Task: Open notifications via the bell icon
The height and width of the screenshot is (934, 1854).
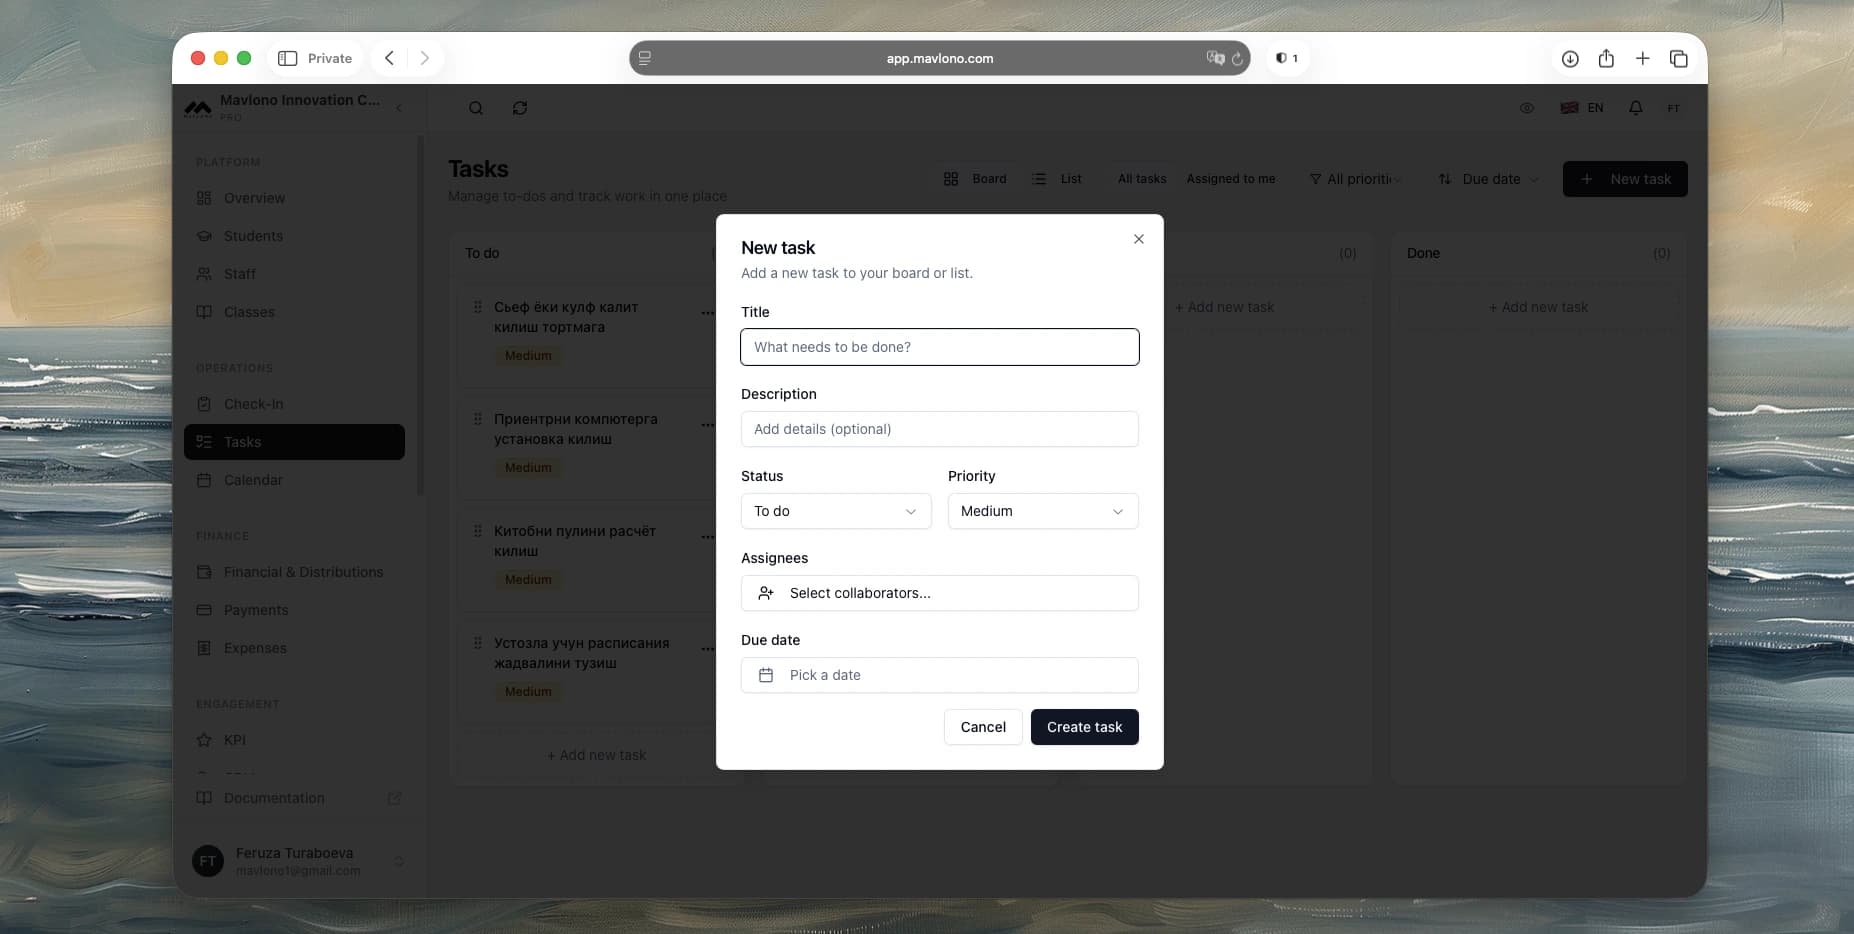Action: (1636, 107)
